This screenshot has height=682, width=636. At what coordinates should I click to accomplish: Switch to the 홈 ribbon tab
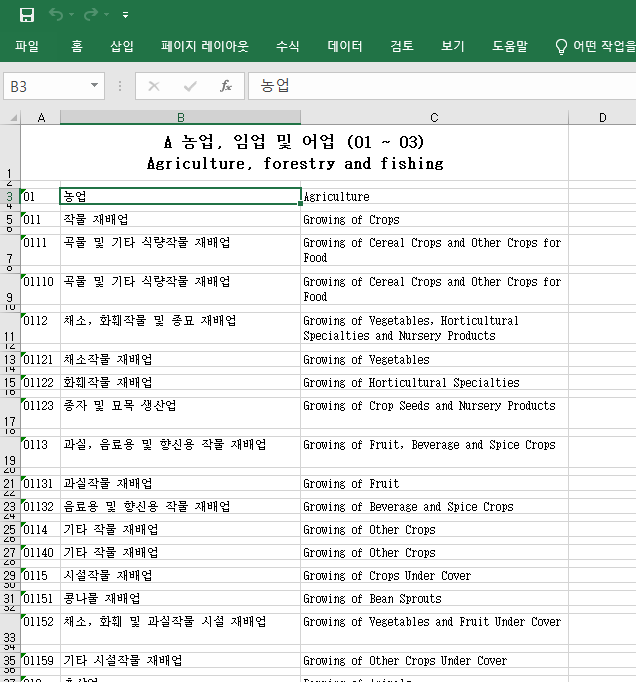pyautogui.click(x=77, y=46)
